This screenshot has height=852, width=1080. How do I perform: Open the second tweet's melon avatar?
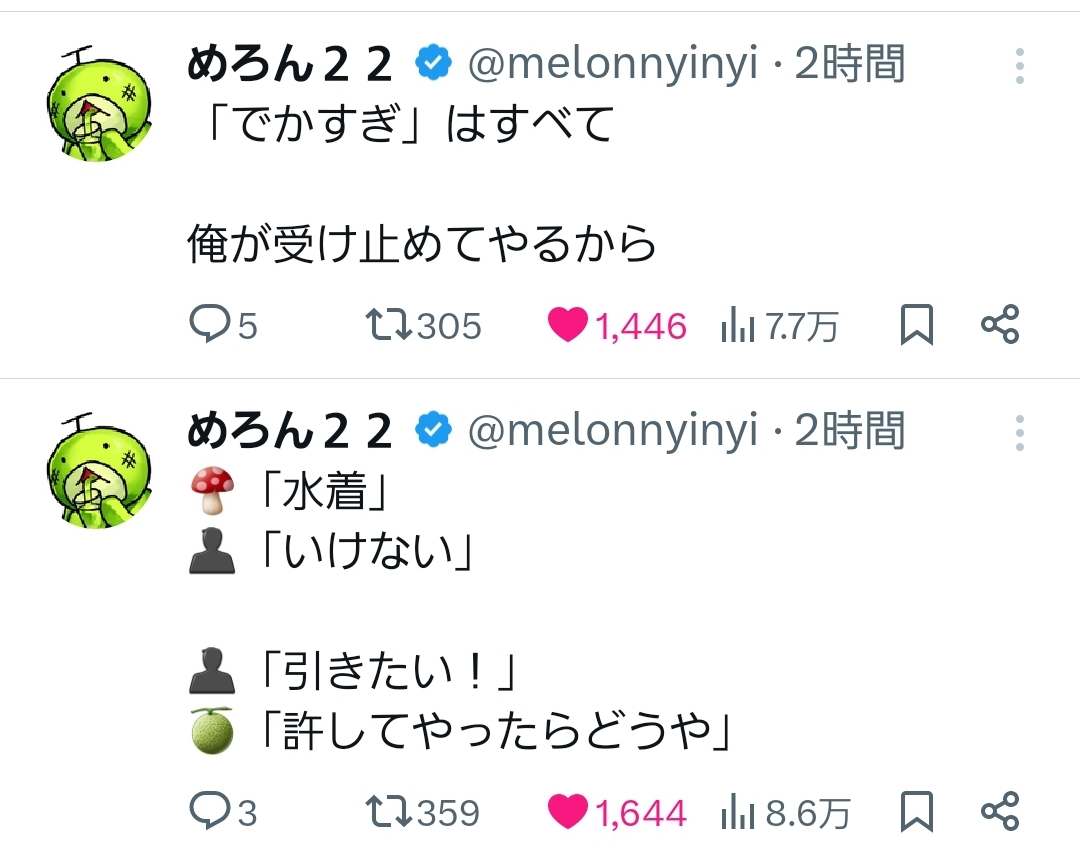(x=99, y=469)
